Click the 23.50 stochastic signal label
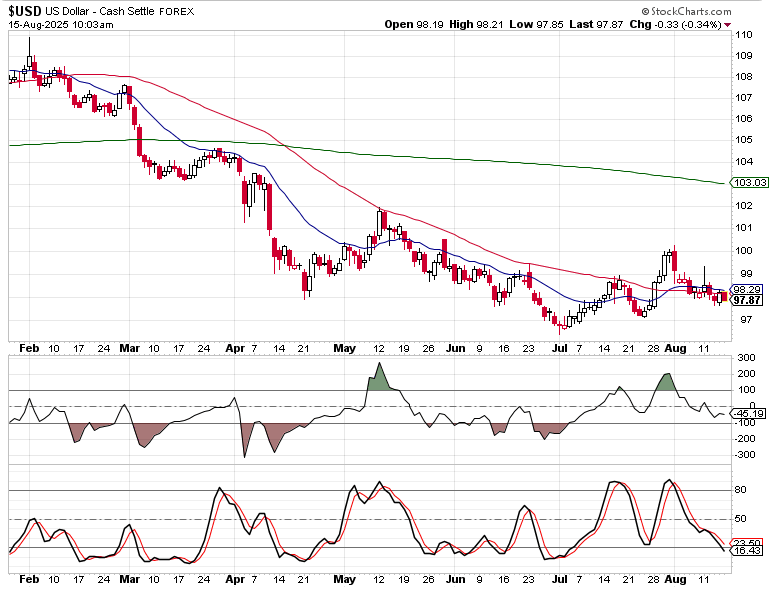Screen dimensions: 771x589 tap(747, 543)
